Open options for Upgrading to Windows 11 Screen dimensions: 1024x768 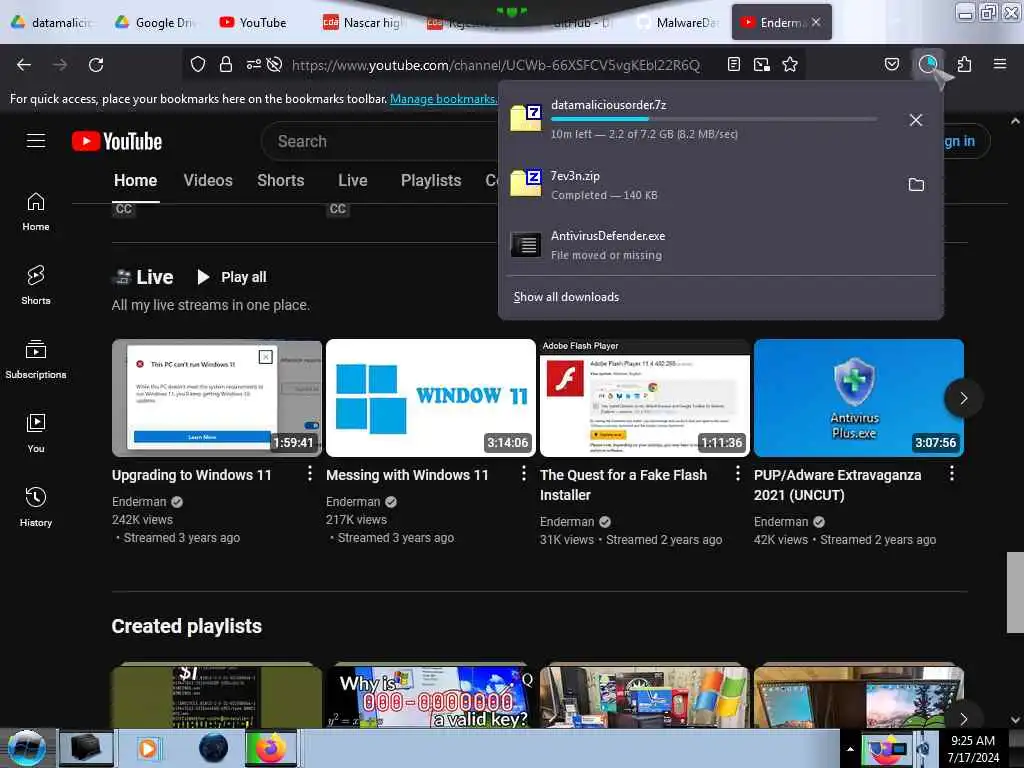(310, 473)
